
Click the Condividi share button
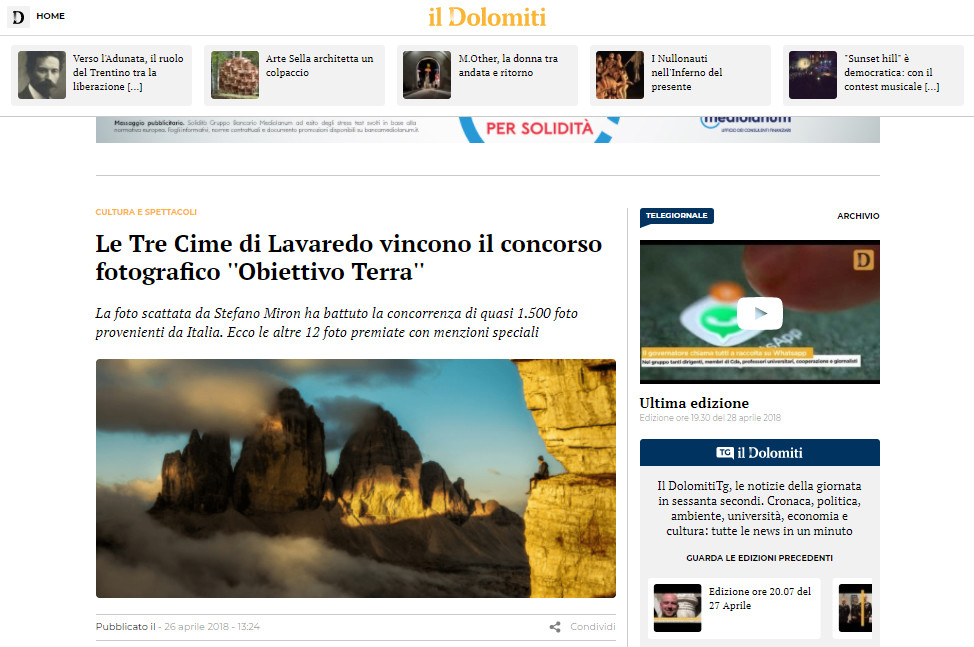pyautogui.click(x=592, y=627)
